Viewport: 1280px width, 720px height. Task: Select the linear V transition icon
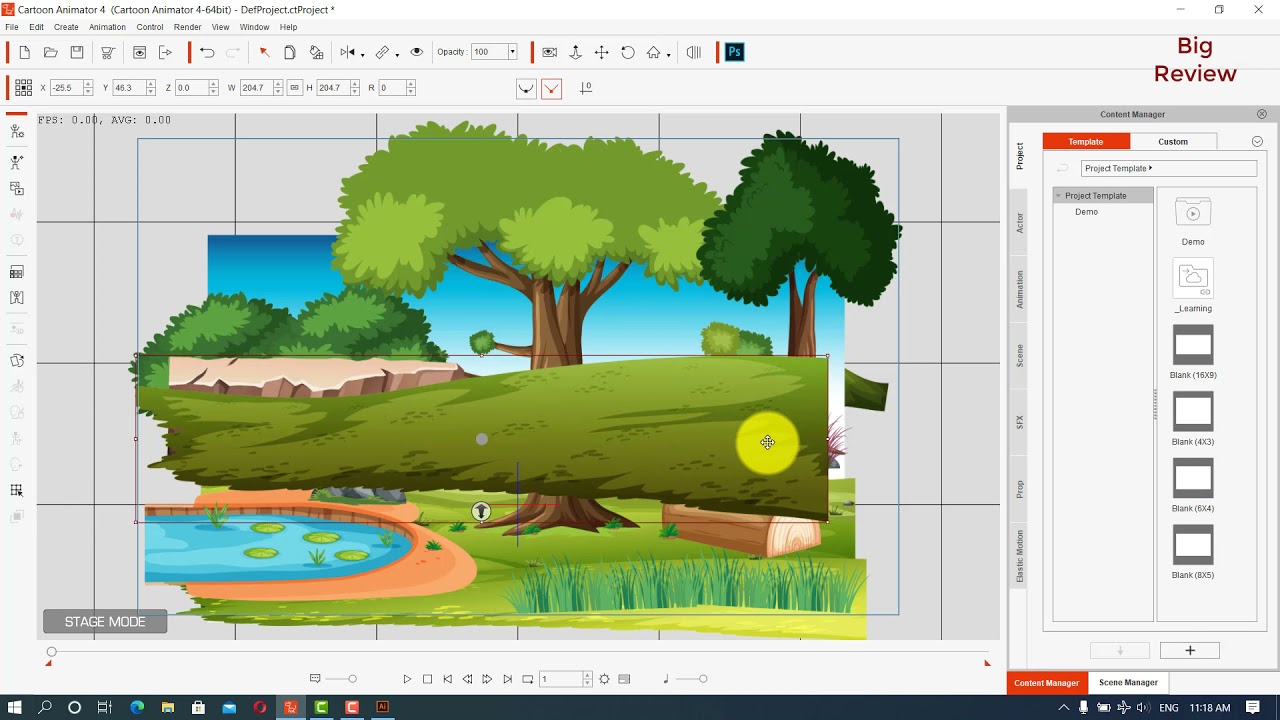click(x=552, y=88)
